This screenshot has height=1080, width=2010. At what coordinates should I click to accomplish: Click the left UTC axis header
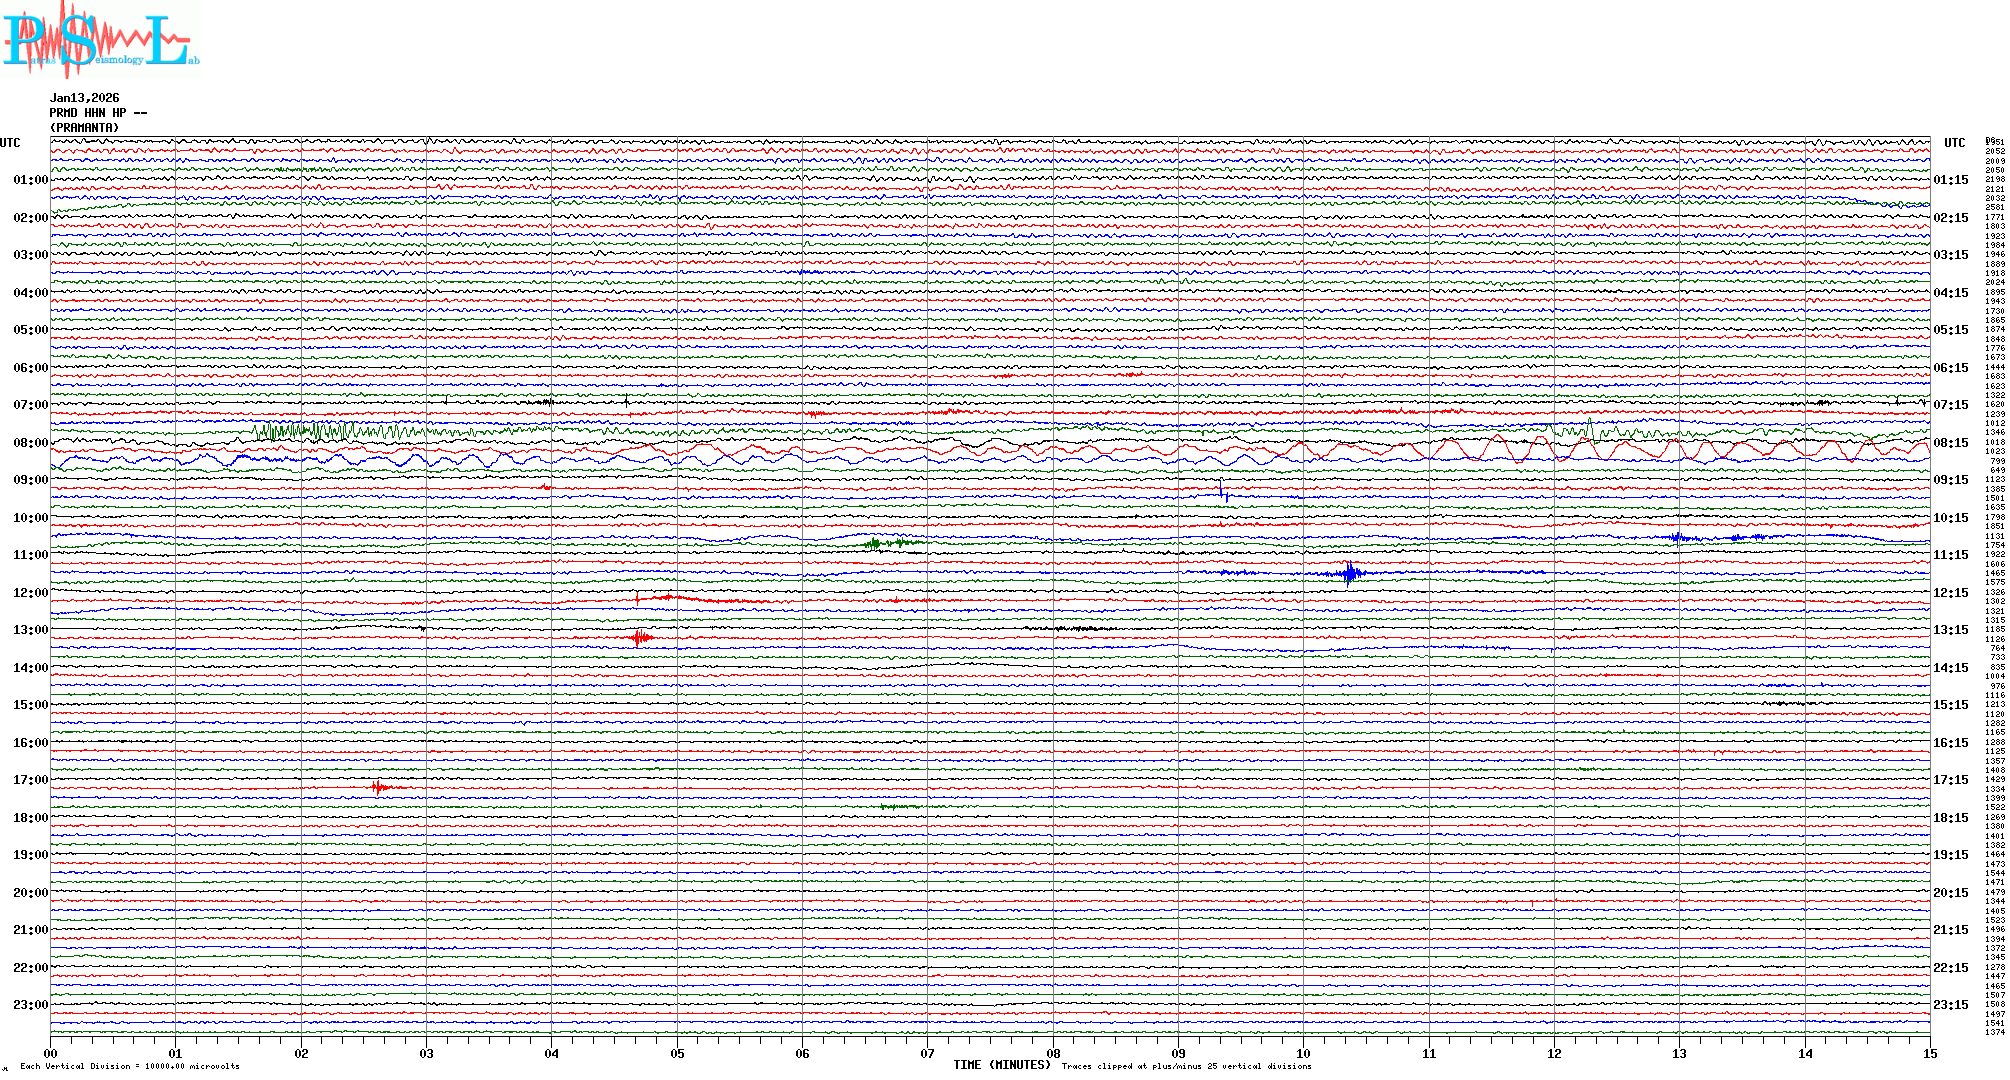point(11,143)
